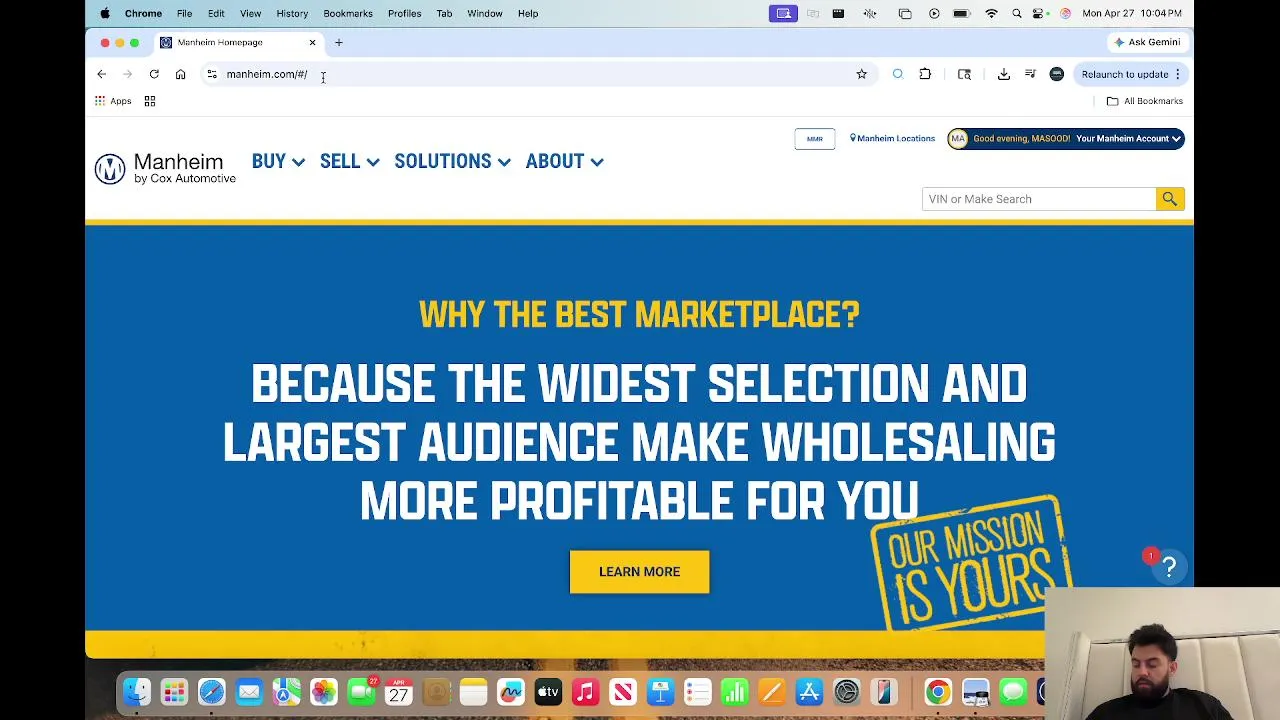Click the Manheim logo
The width and height of the screenshot is (1280, 720).
(x=166, y=168)
